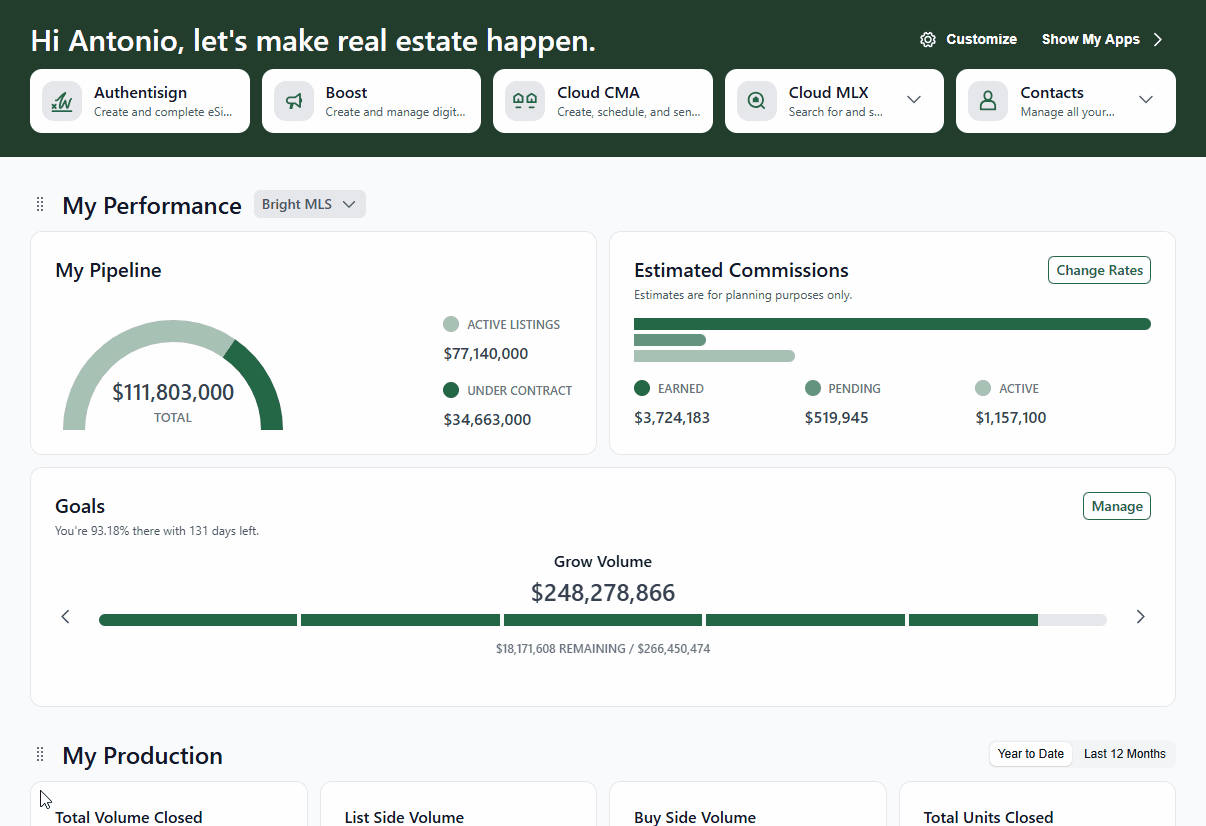
Task: Open the Bright MLS dropdown
Action: tap(309, 203)
